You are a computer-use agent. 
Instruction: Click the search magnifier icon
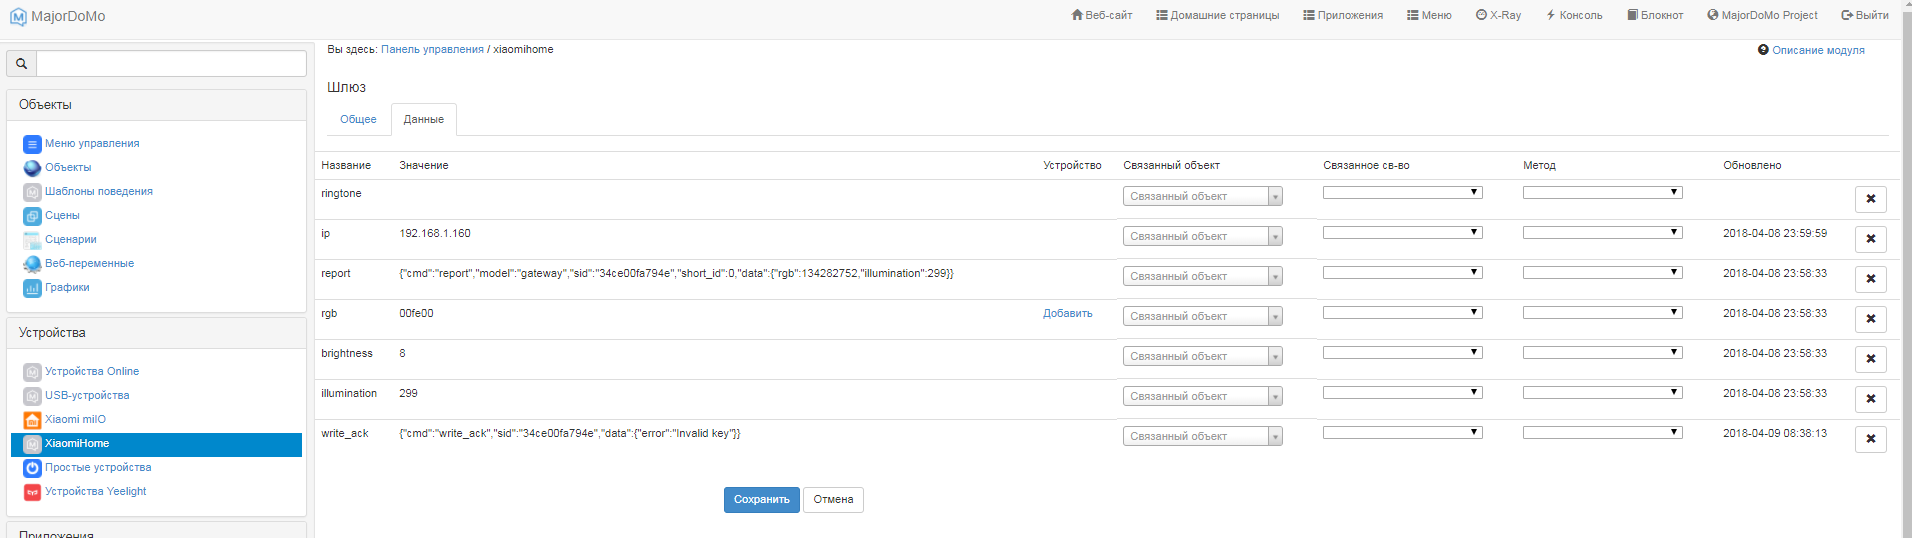click(x=21, y=63)
